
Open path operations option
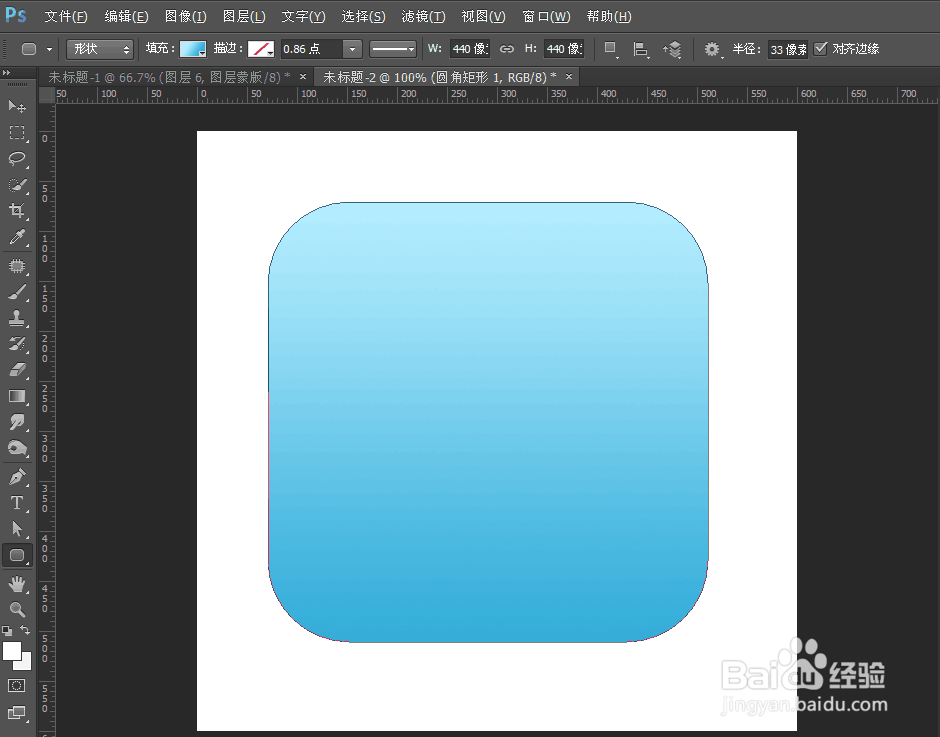click(610, 49)
